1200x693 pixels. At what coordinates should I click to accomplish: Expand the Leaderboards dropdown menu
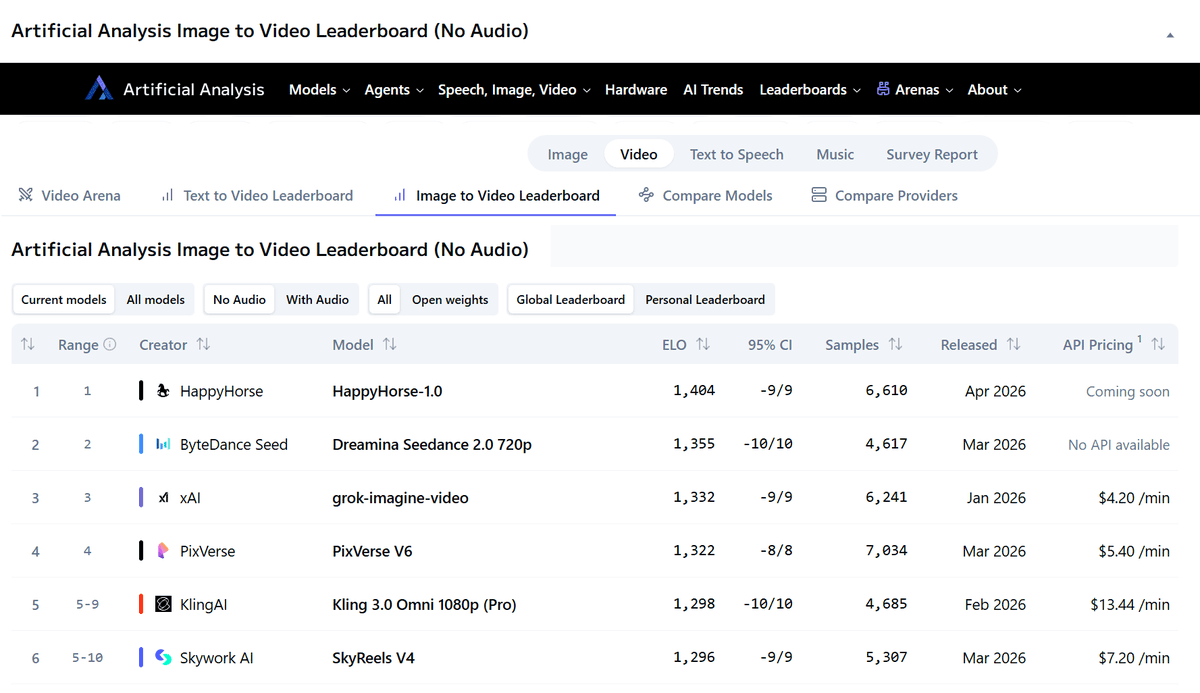810,89
